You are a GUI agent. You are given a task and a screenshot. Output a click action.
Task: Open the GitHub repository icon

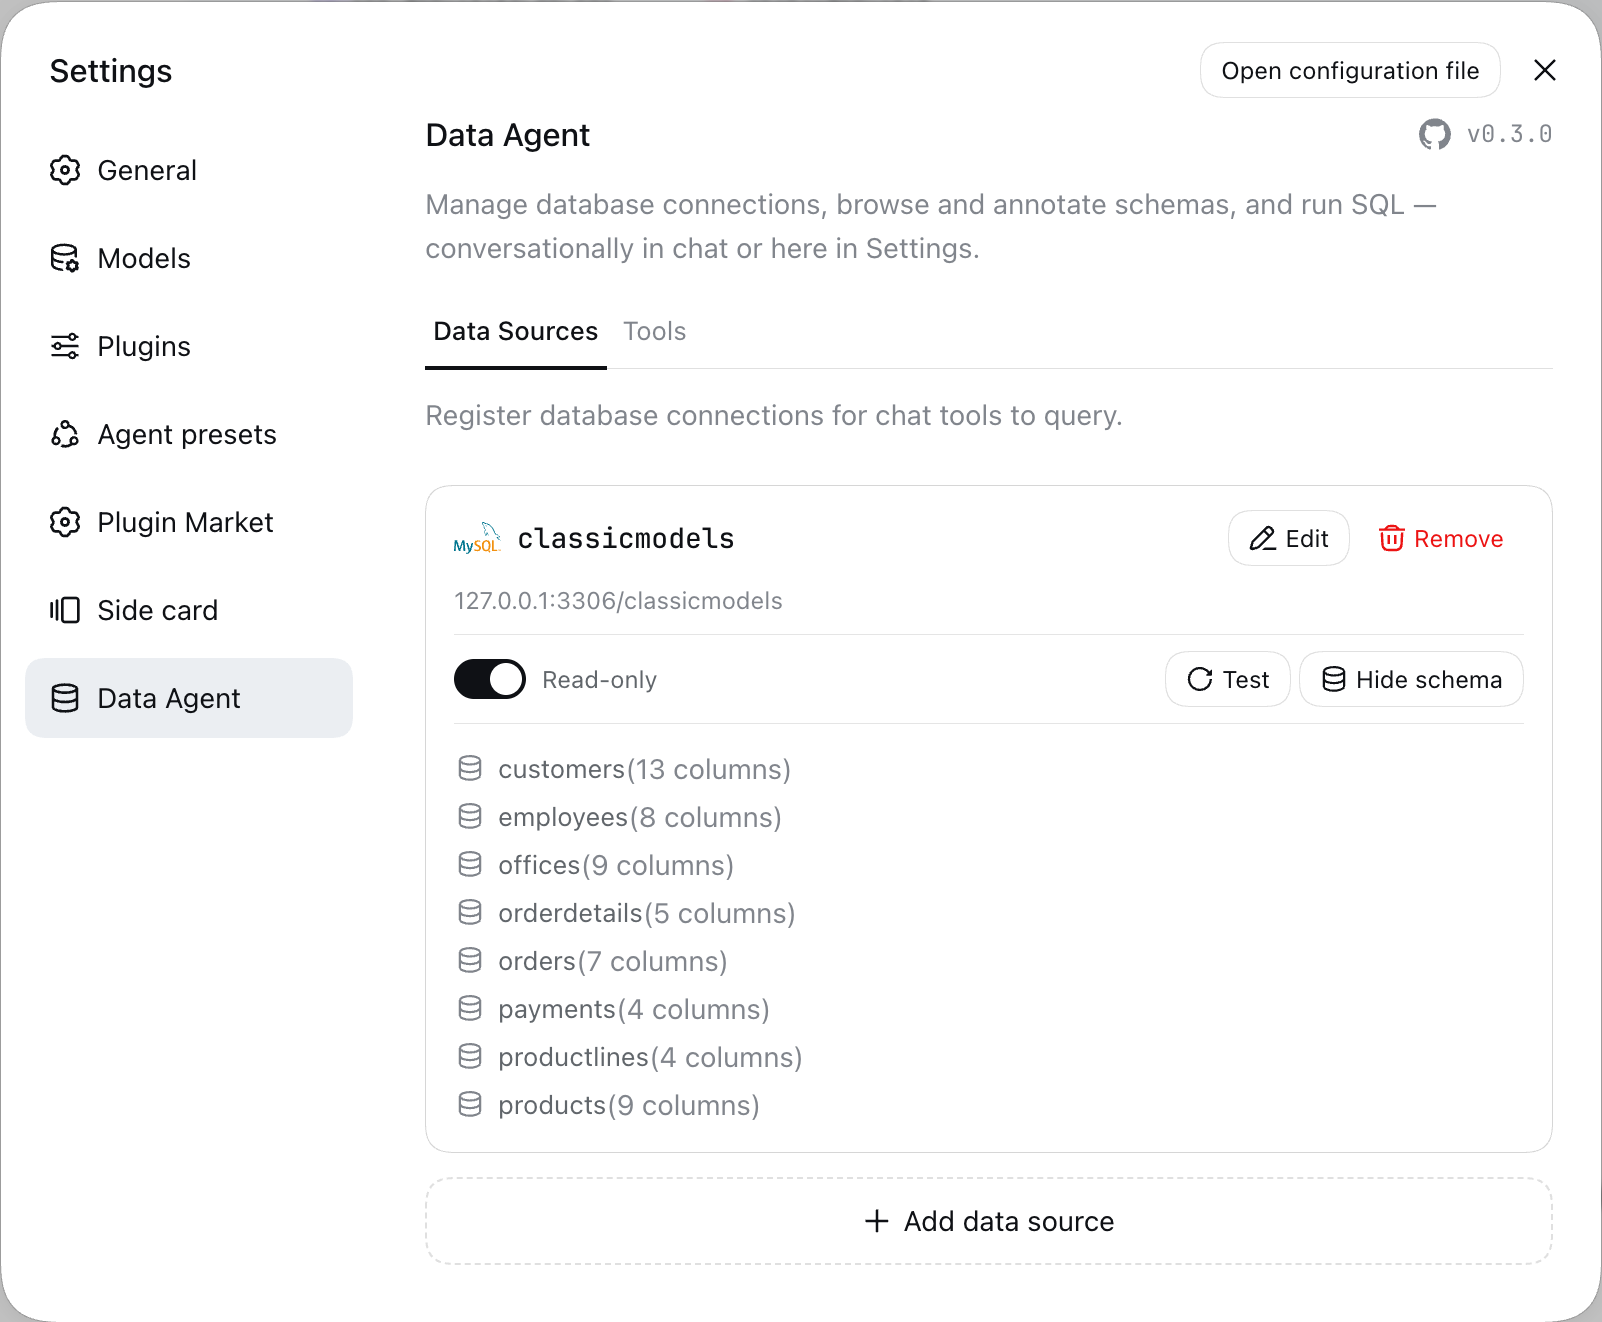pyautogui.click(x=1435, y=134)
